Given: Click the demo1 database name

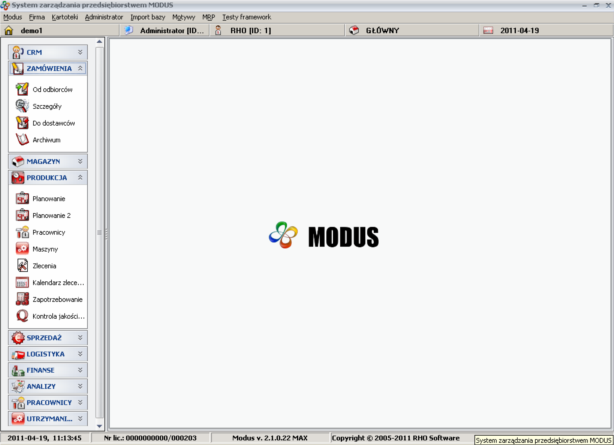Looking at the screenshot, I should coord(31,31).
